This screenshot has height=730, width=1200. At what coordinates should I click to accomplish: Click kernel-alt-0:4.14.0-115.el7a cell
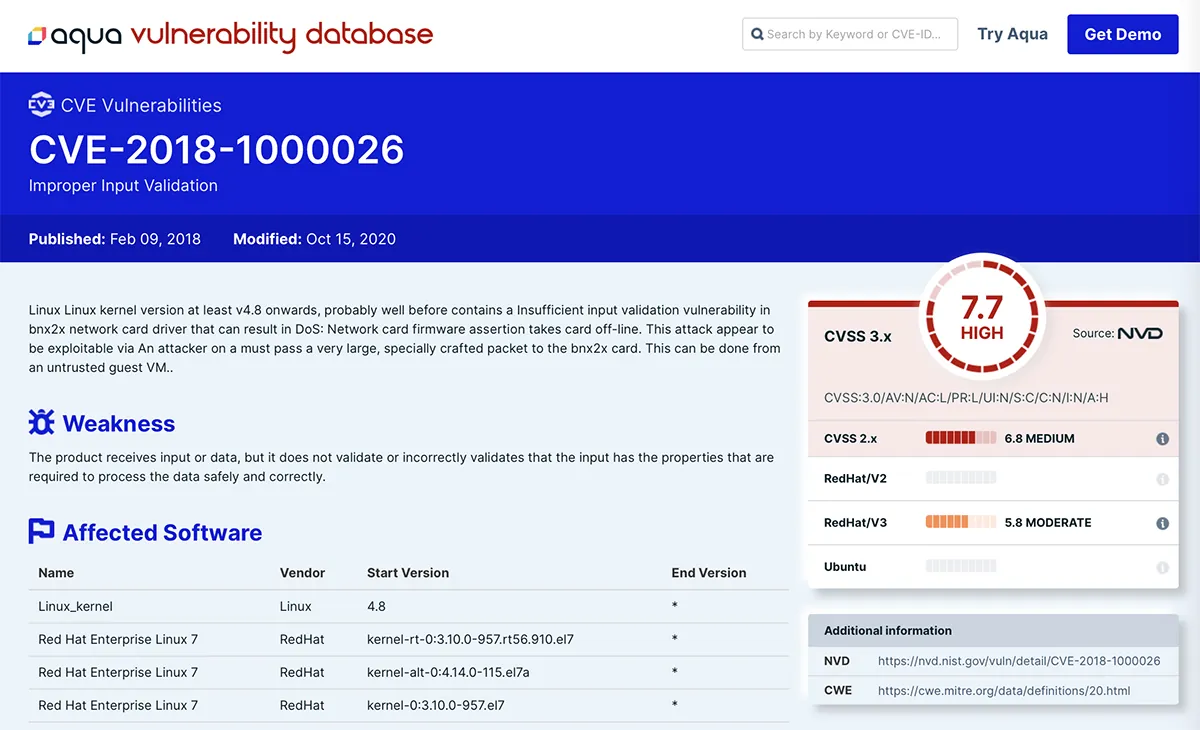[x=448, y=672]
